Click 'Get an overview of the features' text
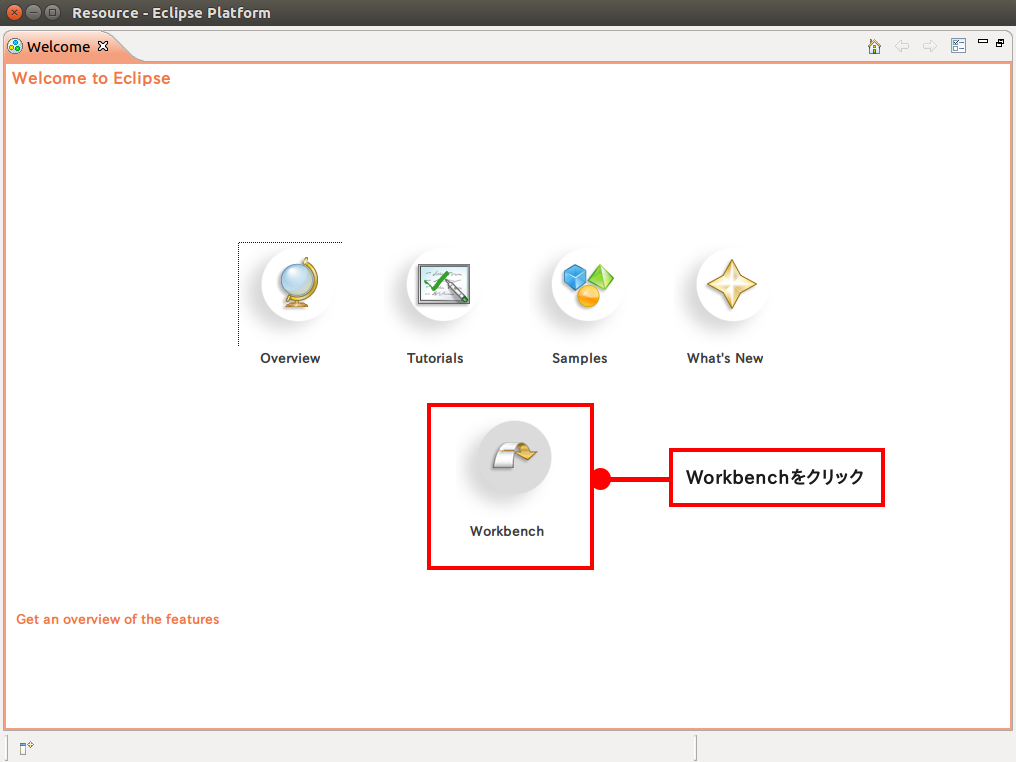The width and height of the screenshot is (1016, 762). tap(118, 619)
